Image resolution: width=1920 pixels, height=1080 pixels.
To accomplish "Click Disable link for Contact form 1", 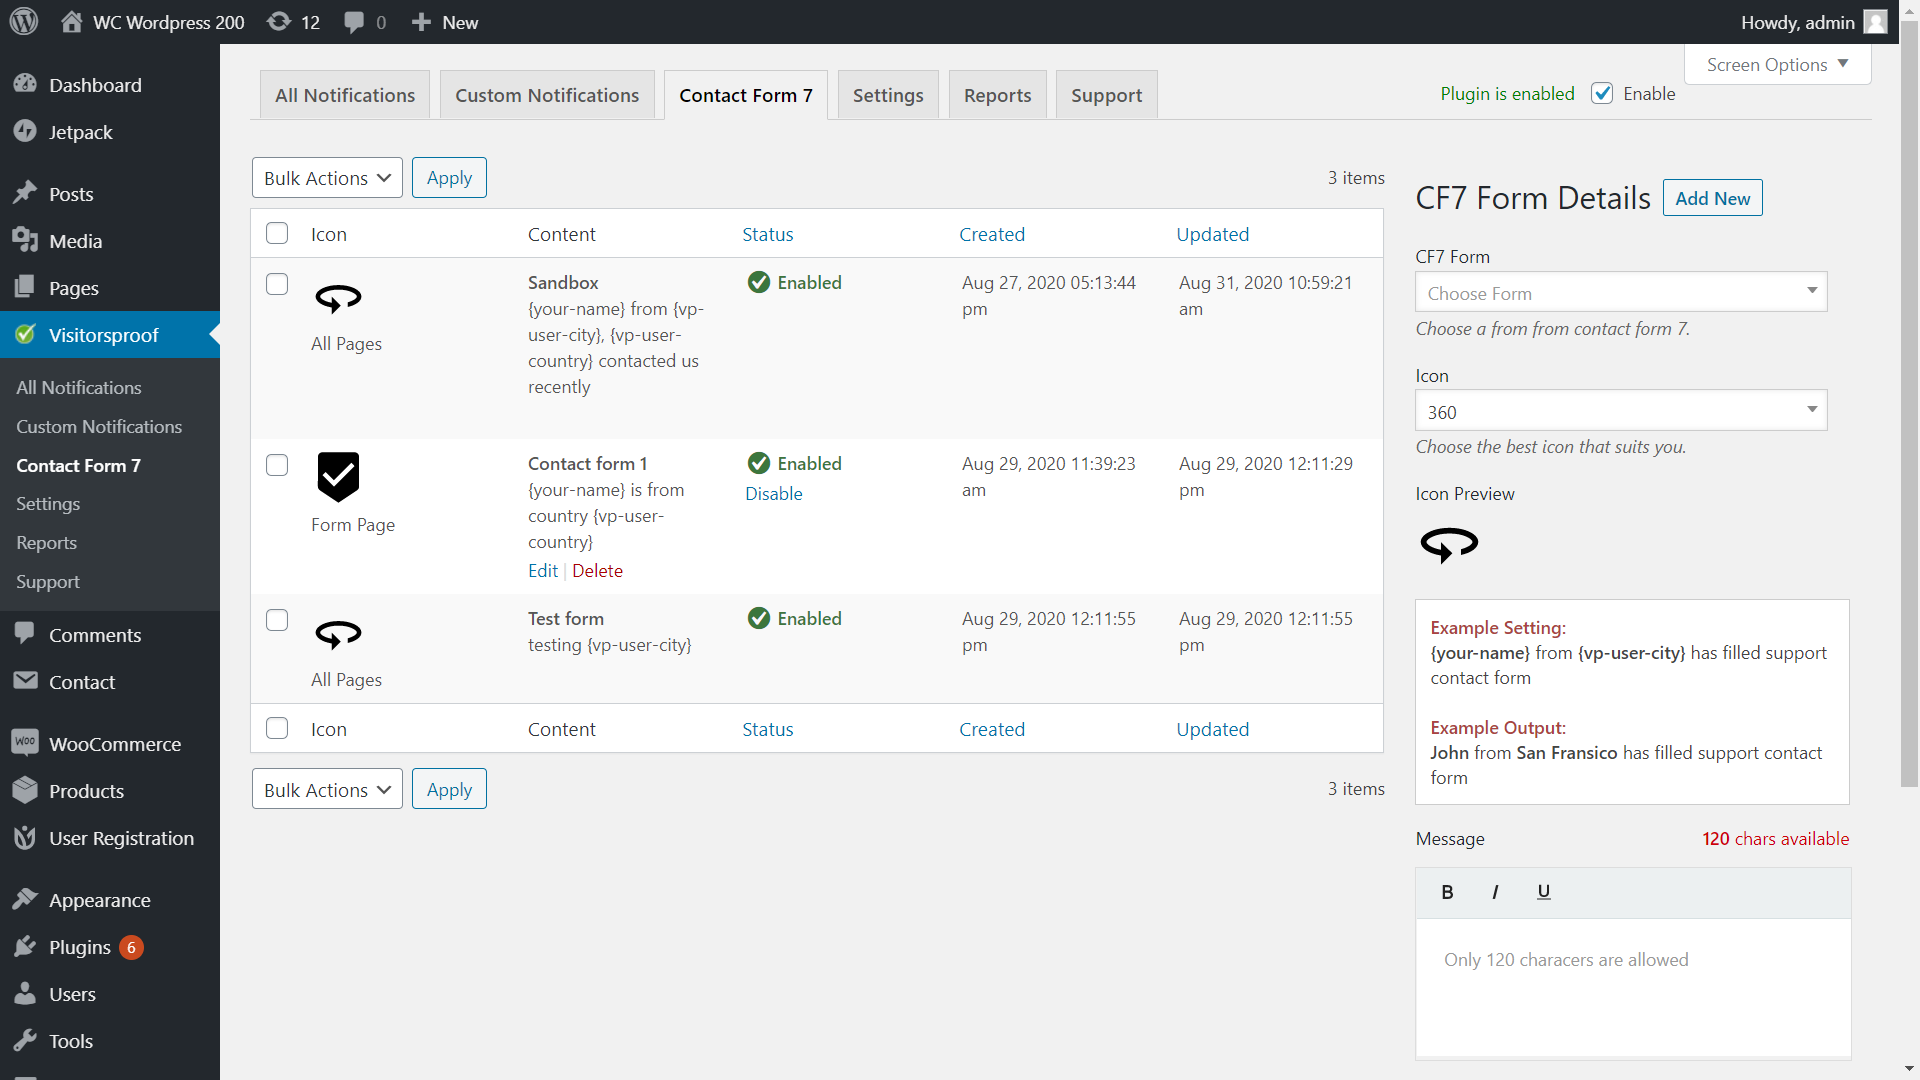I will [773, 494].
